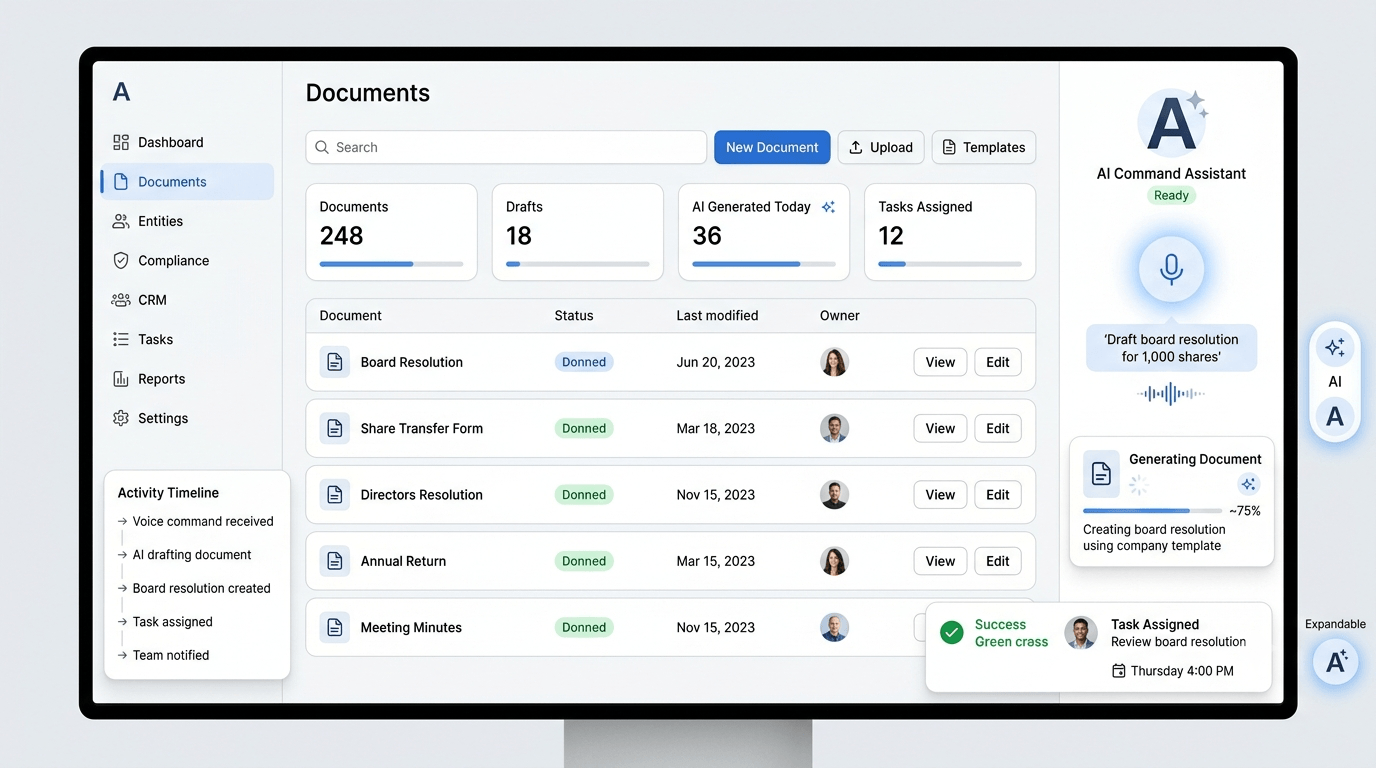Click the Share Transfer Form status badge
The height and width of the screenshot is (768, 1376).
click(584, 428)
